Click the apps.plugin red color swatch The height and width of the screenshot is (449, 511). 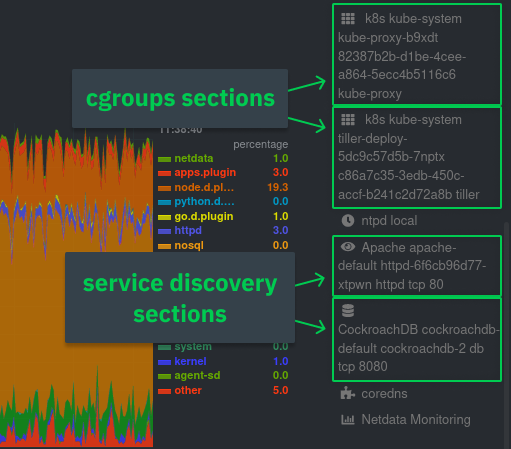coord(164,174)
